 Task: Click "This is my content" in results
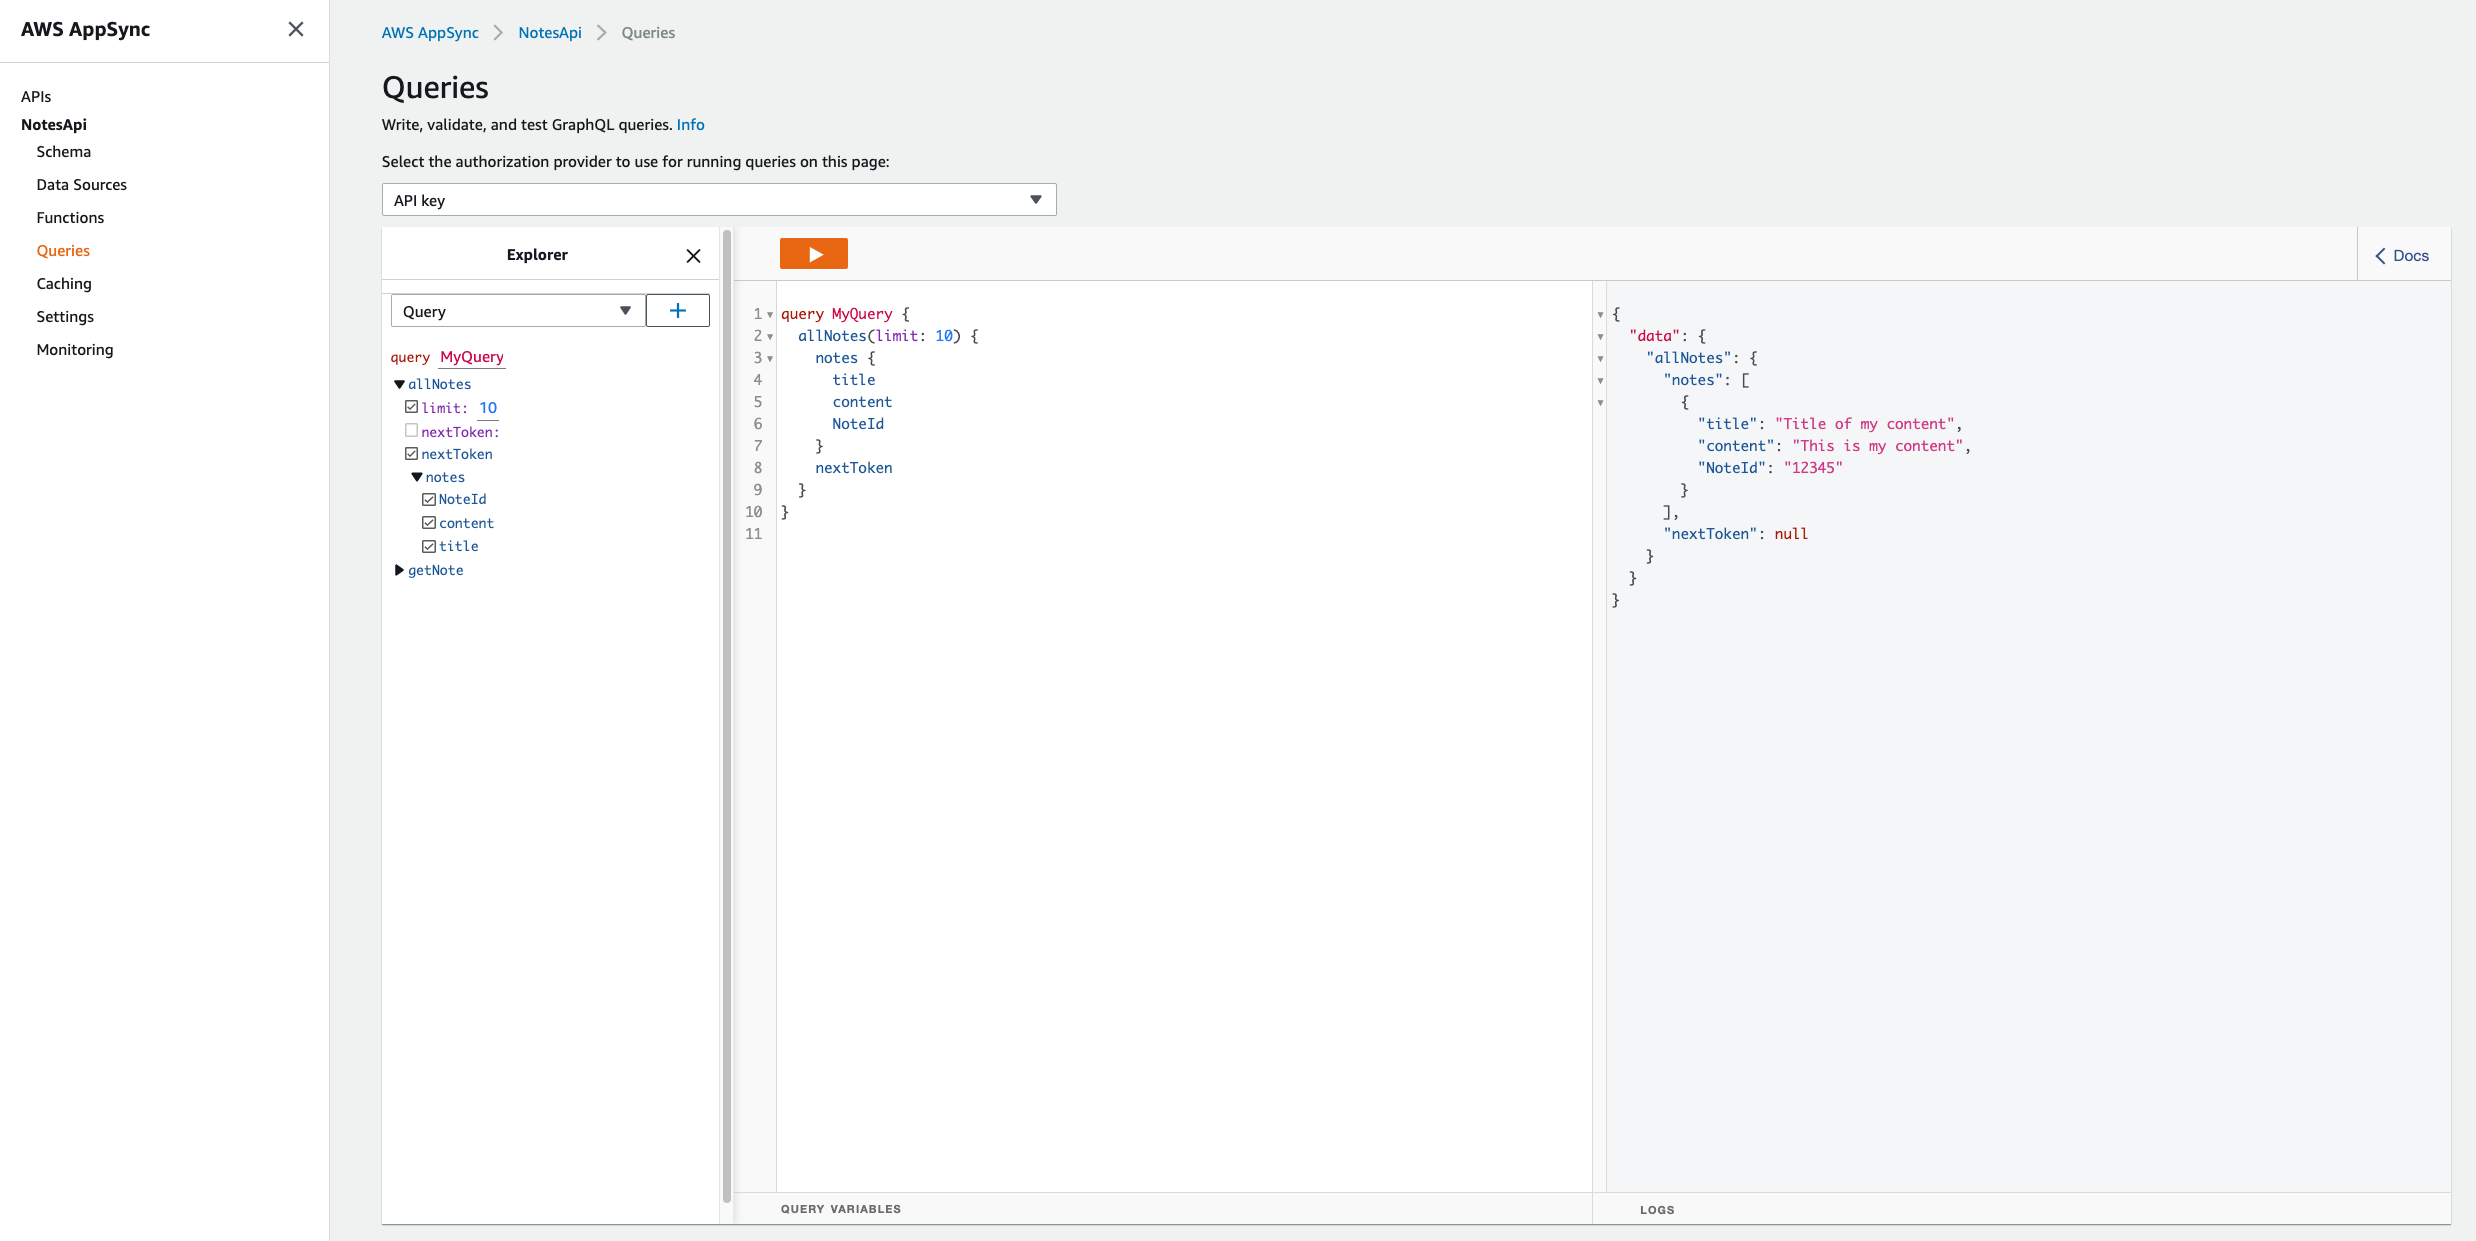tap(1878, 446)
